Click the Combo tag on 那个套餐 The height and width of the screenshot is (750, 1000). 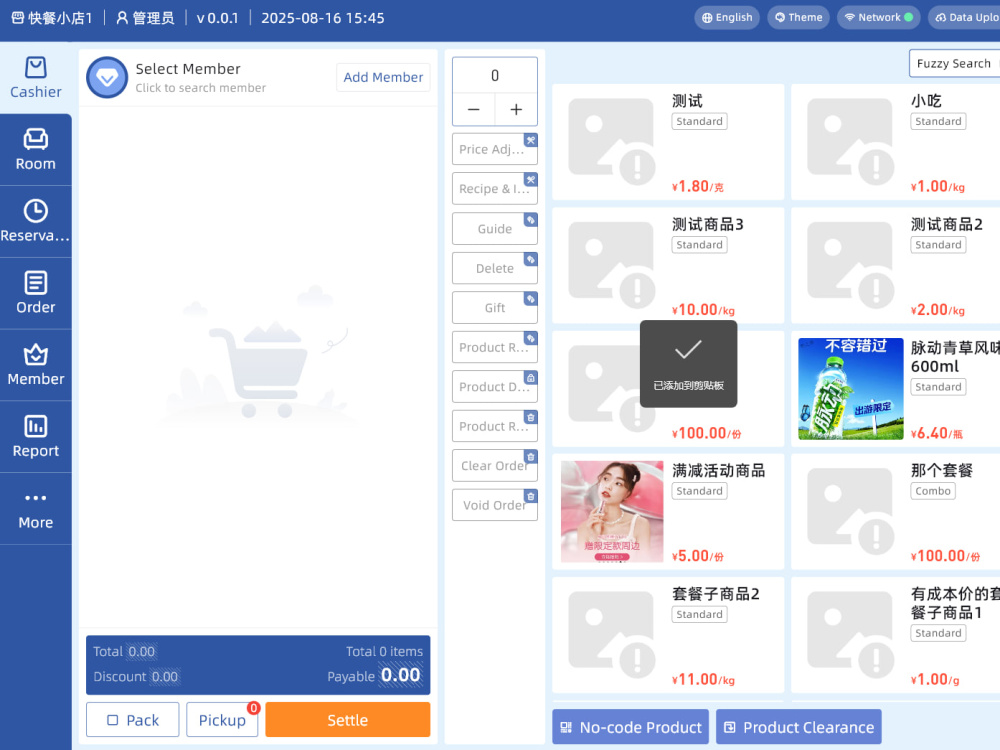933,490
